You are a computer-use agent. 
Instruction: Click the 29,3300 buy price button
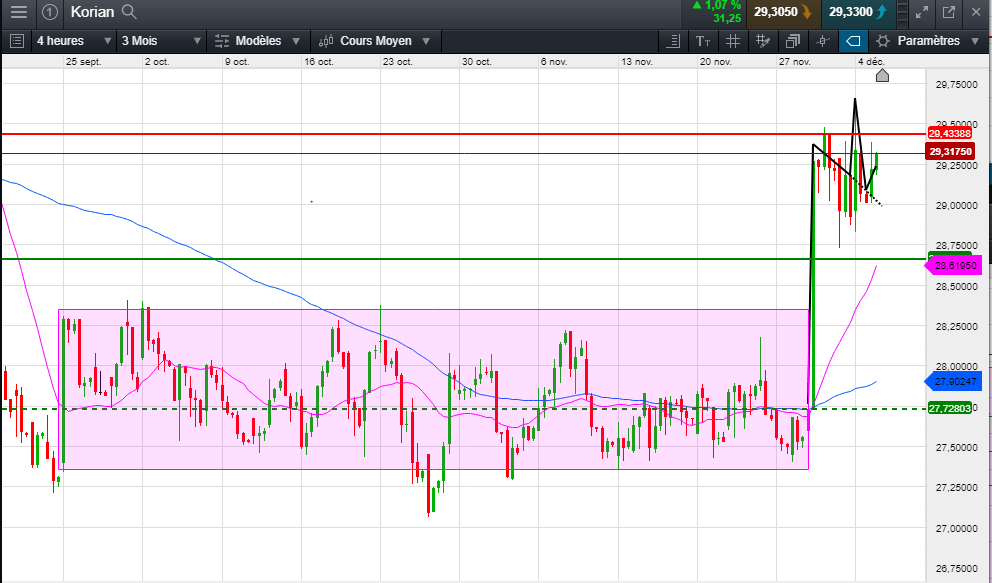coord(856,12)
